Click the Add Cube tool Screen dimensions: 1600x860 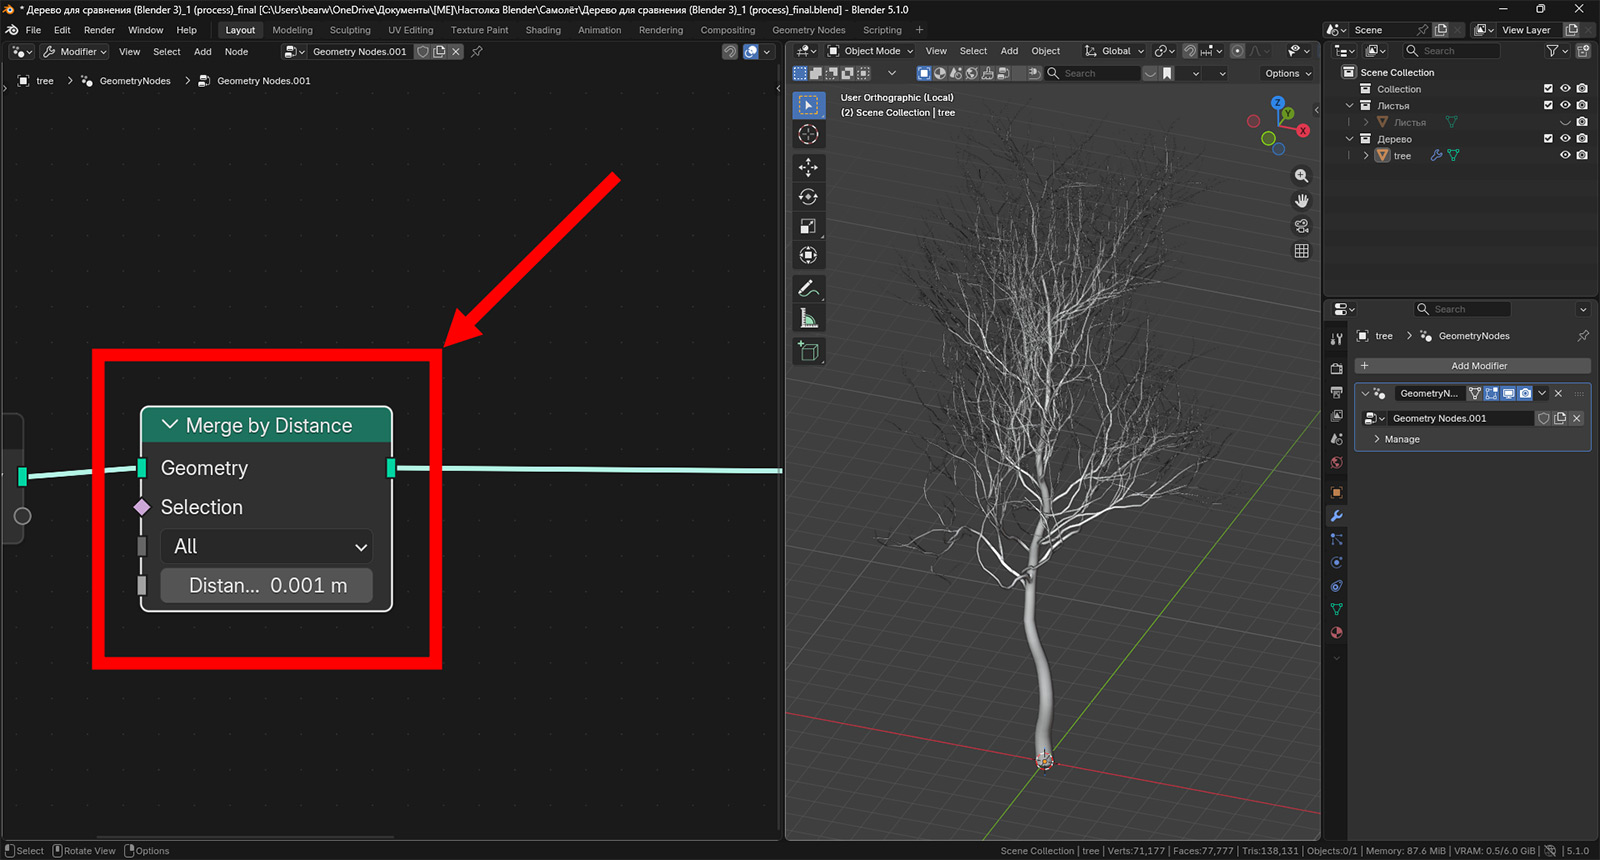pos(808,351)
